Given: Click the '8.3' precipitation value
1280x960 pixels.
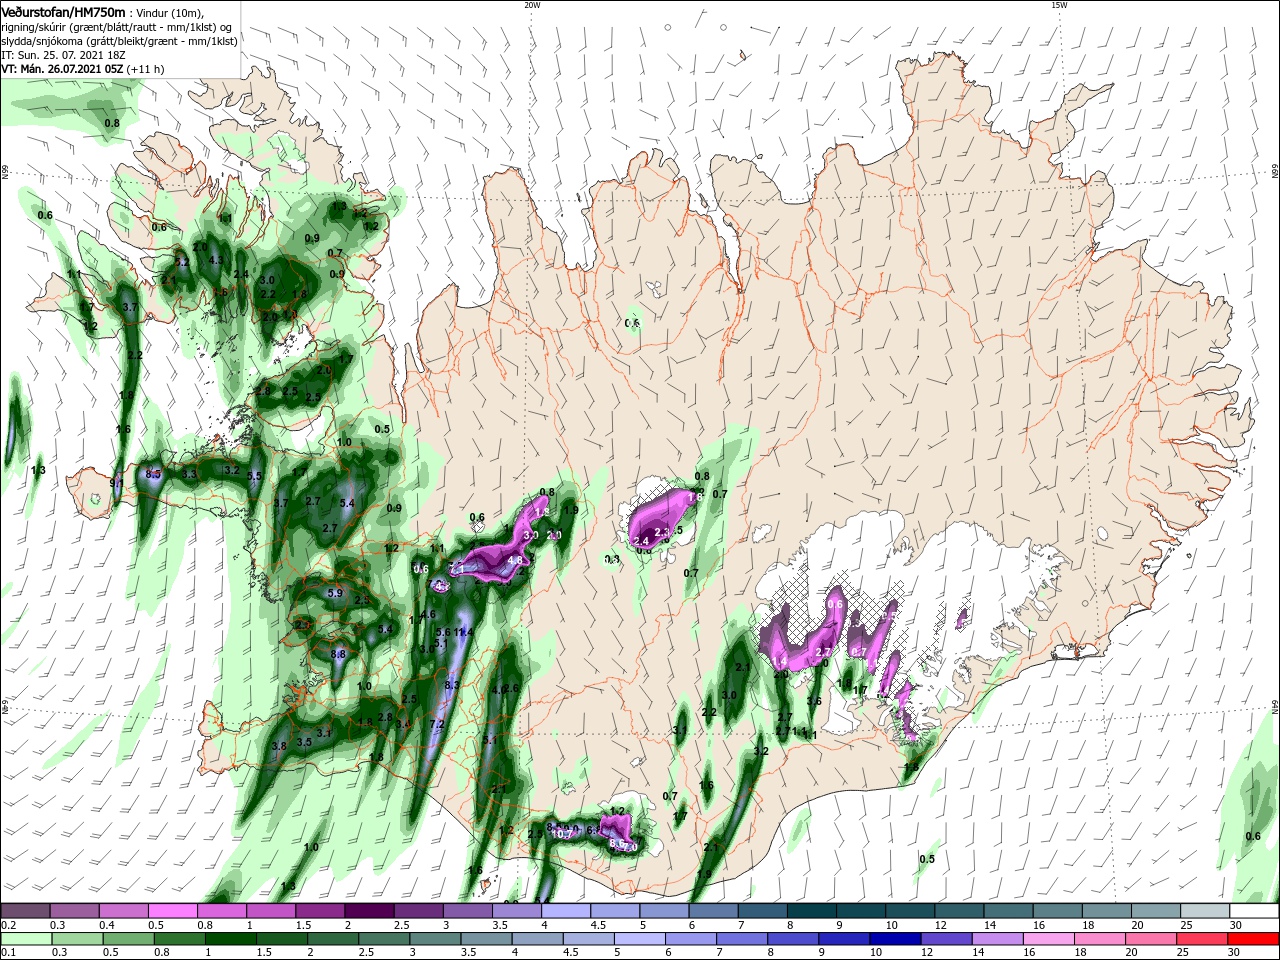Looking at the screenshot, I should coord(451,685).
